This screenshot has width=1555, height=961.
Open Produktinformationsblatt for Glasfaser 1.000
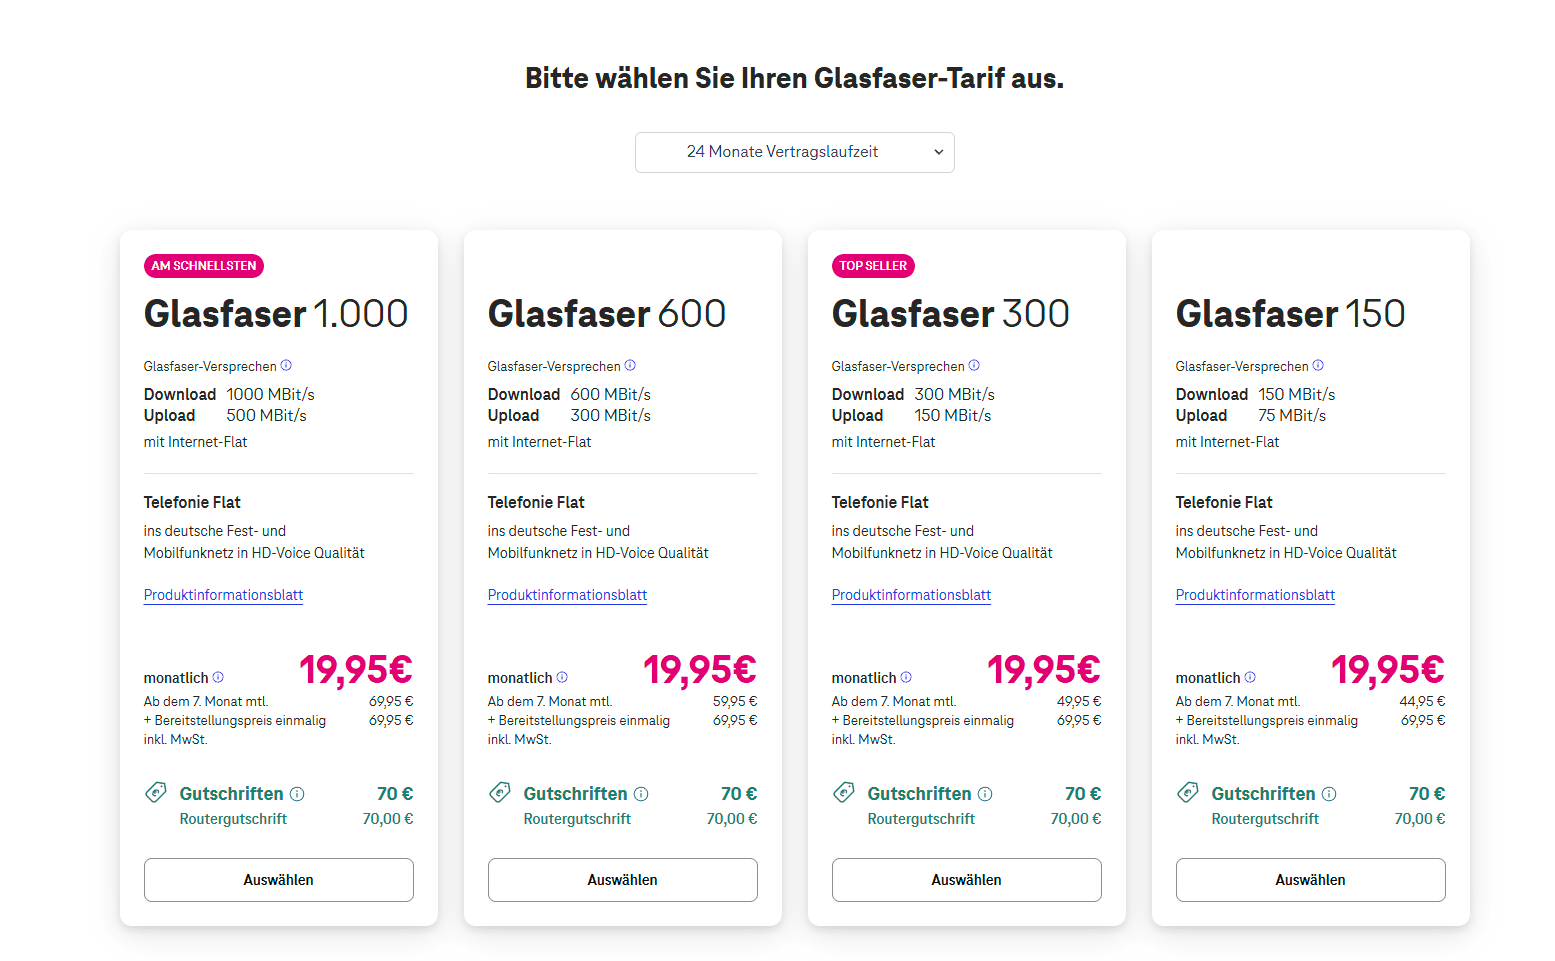click(224, 595)
